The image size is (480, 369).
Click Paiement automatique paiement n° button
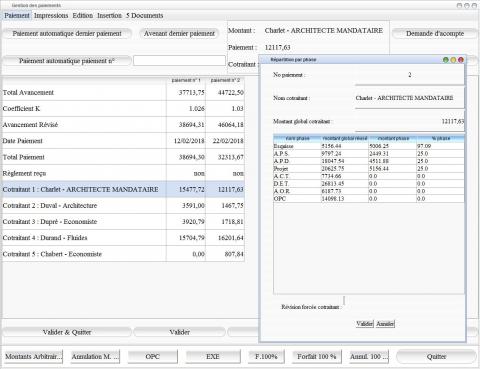point(67,61)
